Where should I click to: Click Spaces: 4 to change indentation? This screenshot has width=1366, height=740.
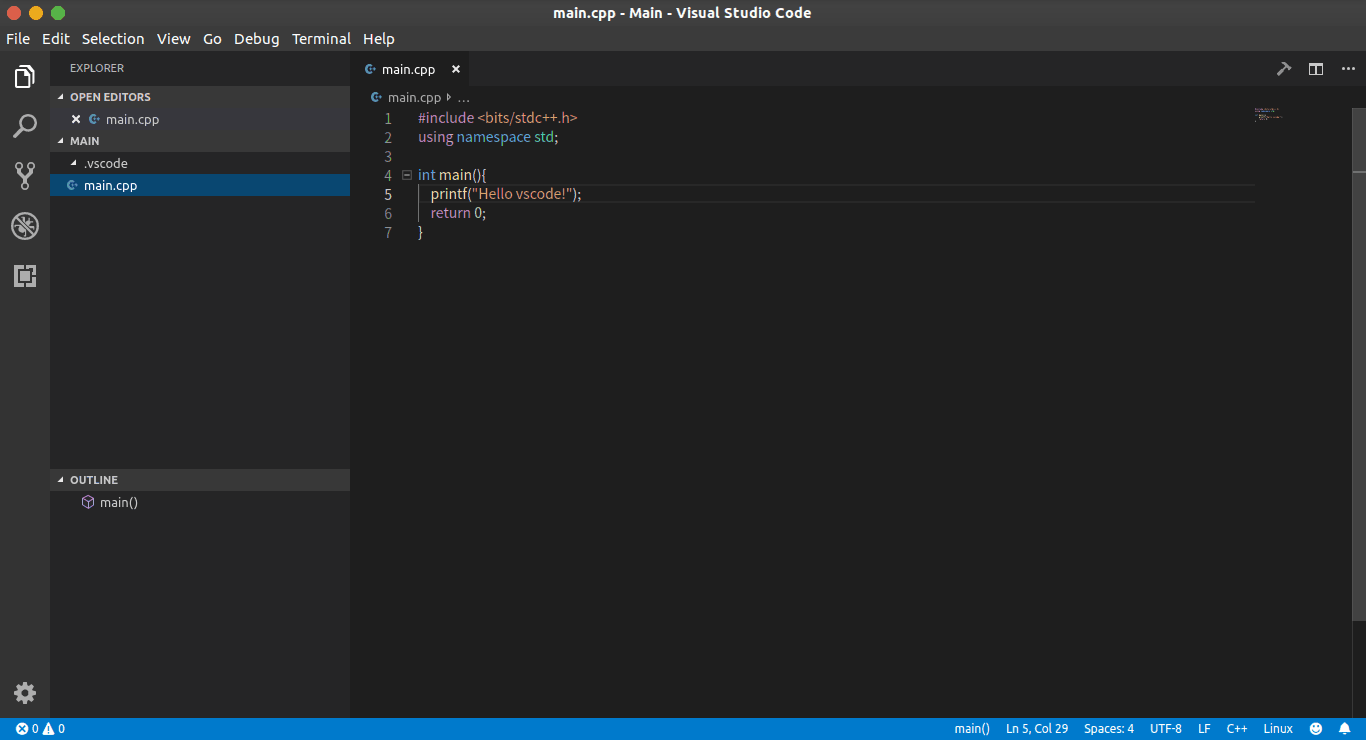coord(1108,728)
